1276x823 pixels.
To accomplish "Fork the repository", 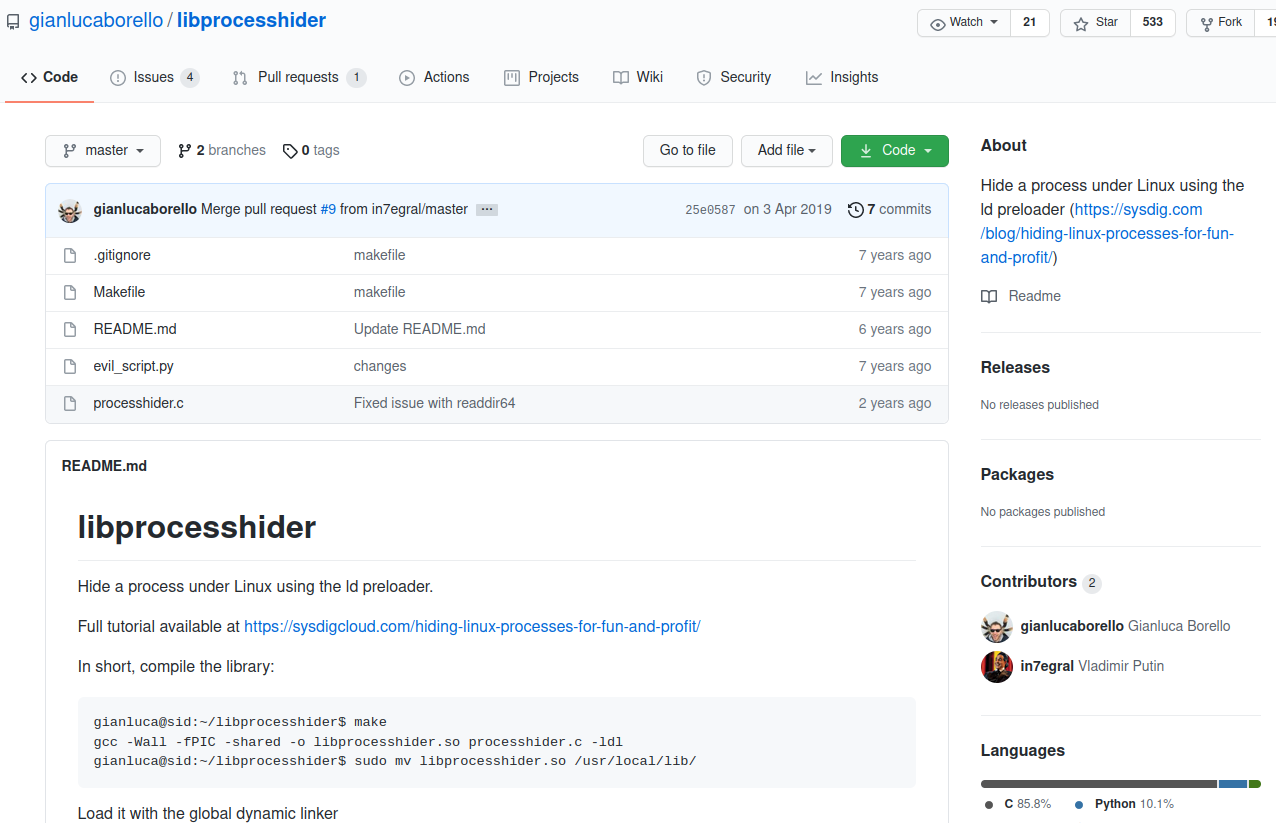I will (1219, 22).
